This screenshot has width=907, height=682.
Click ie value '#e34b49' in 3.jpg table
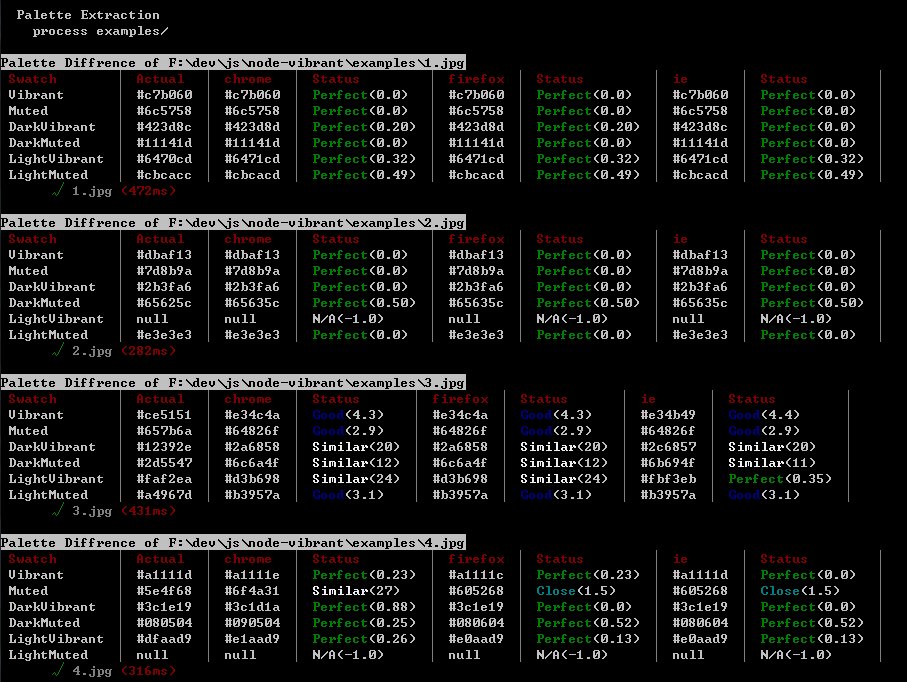(668, 415)
